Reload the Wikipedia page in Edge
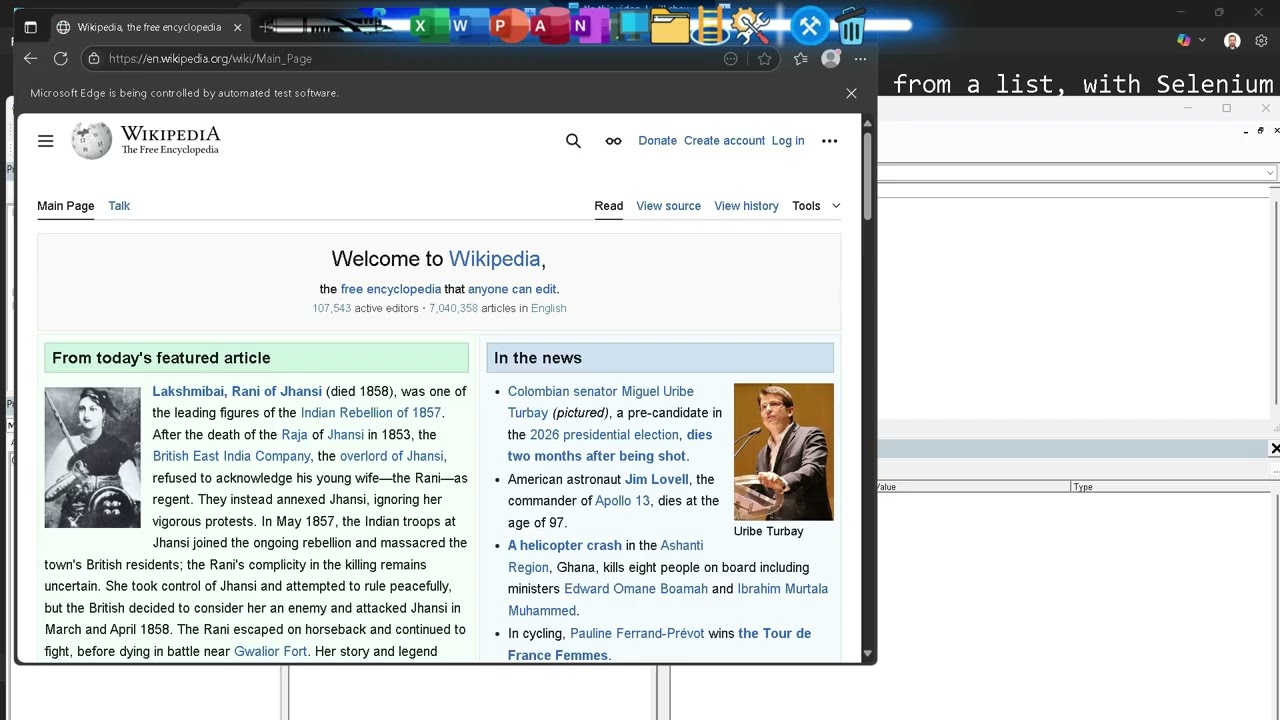Image resolution: width=1280 pixels, height=720 pixels. (x=61, y=59)
